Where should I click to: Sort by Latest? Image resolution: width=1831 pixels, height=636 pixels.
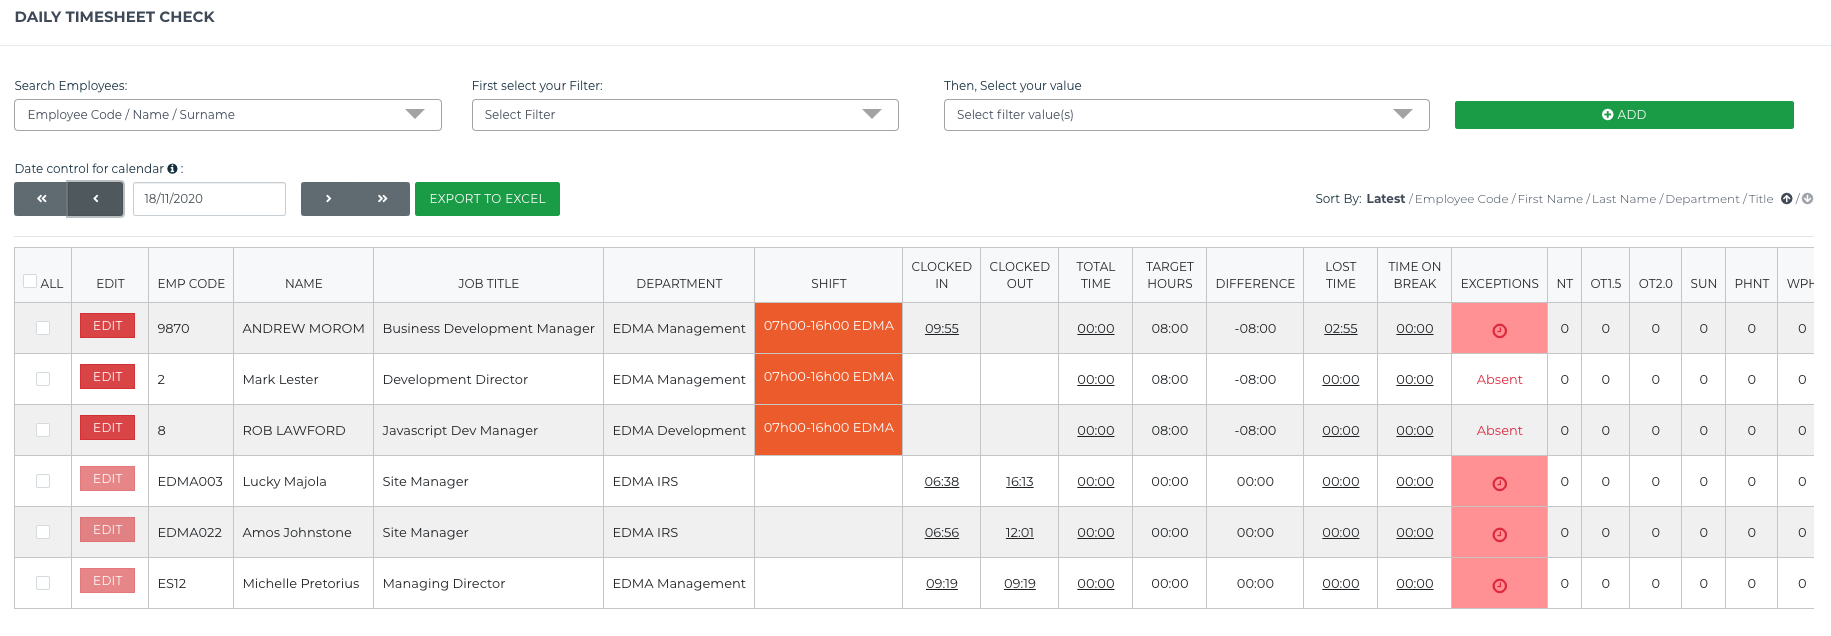coord(1385,199)
